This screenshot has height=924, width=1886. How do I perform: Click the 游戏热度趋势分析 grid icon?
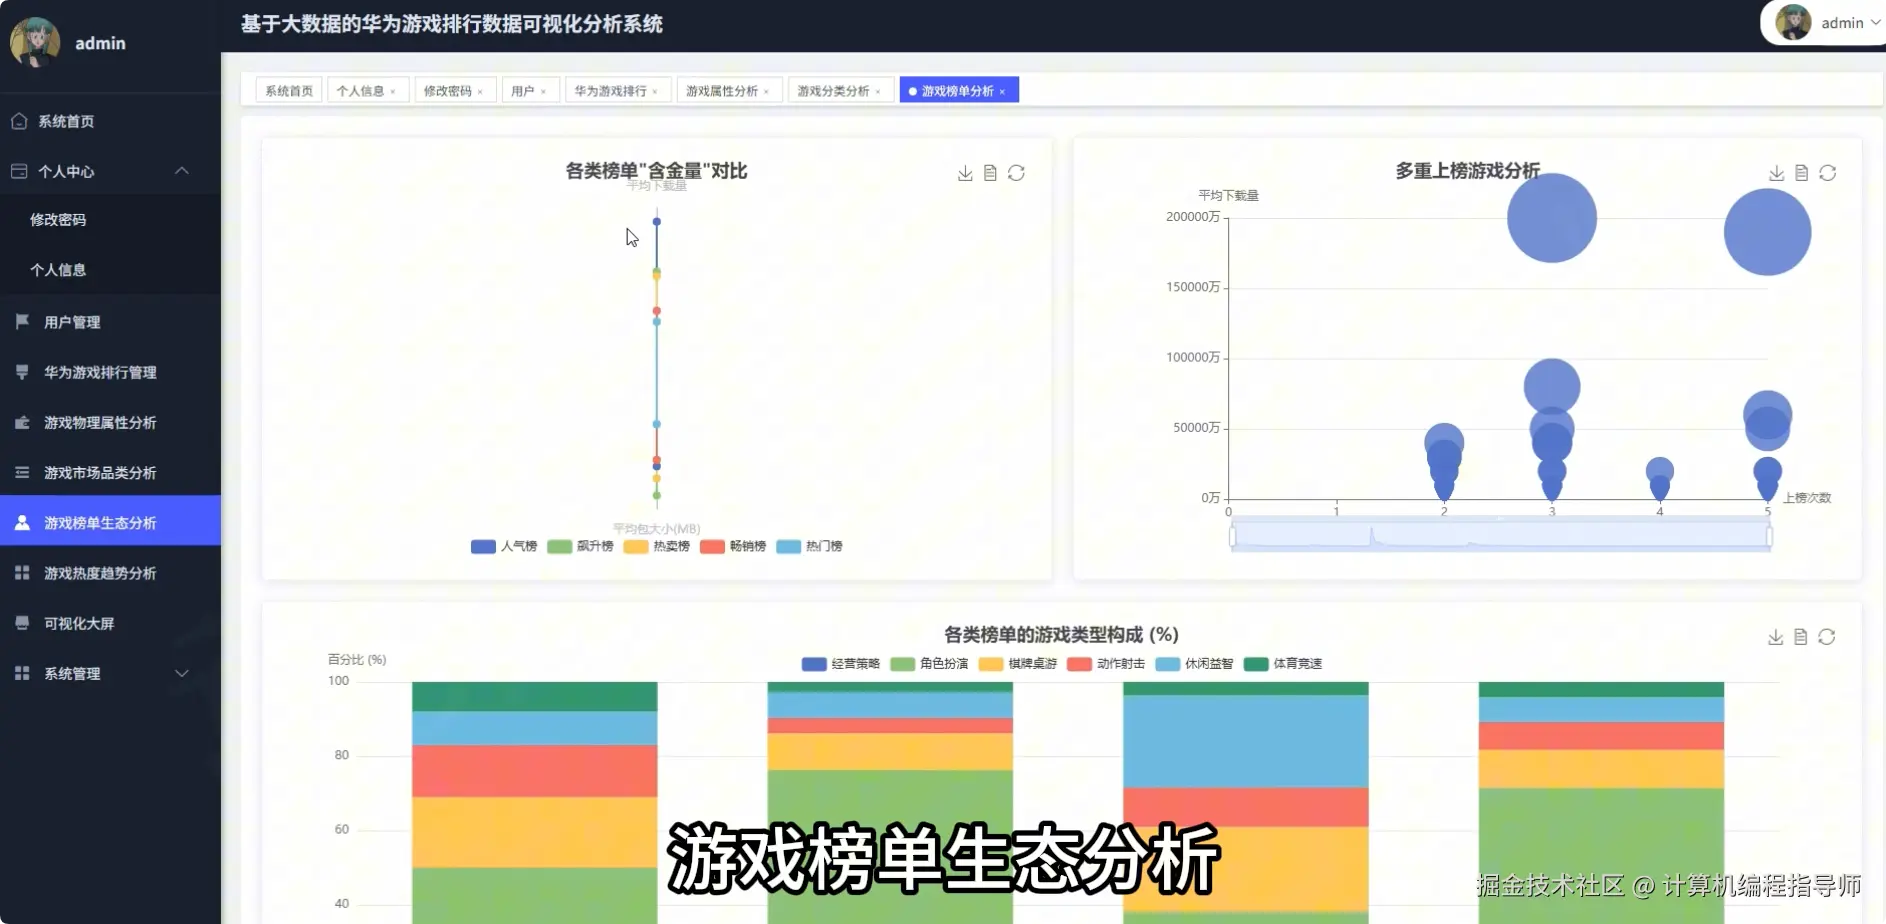tap(22, 572)
